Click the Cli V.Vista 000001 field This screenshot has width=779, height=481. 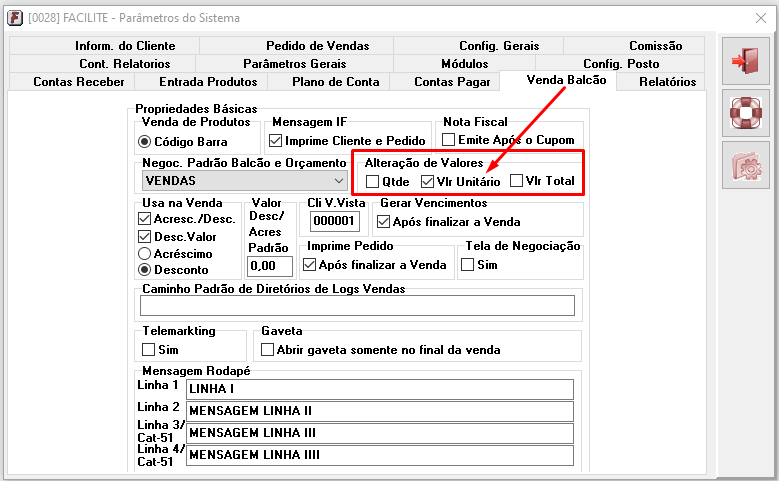pos(334,221)
